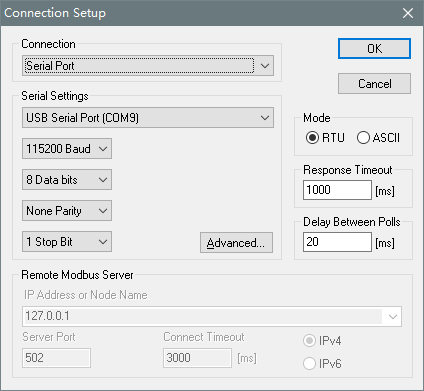Image resolution: width=424 pixels, height=391 pixels.
Task: Click the Cancel button
Action: 374,84
